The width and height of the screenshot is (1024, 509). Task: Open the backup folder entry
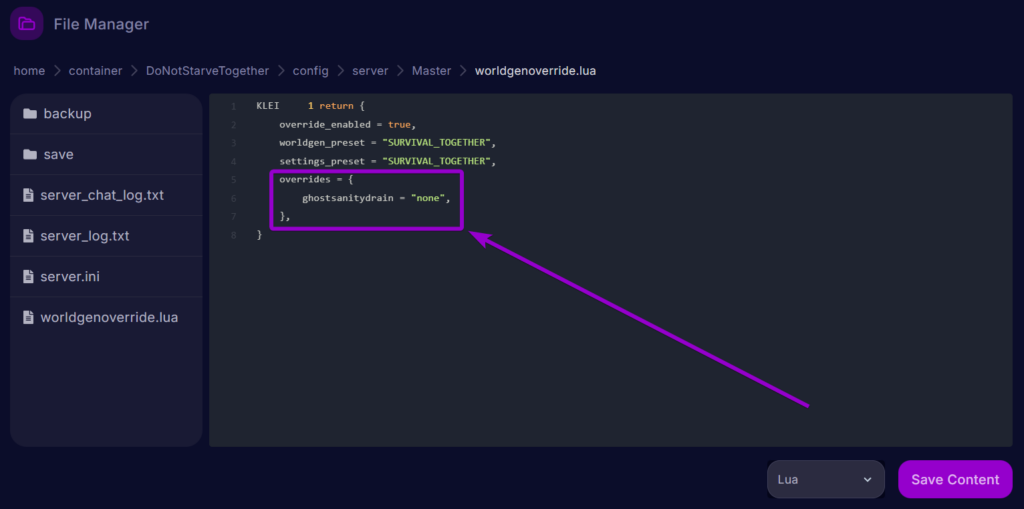[x=67, y=114]
